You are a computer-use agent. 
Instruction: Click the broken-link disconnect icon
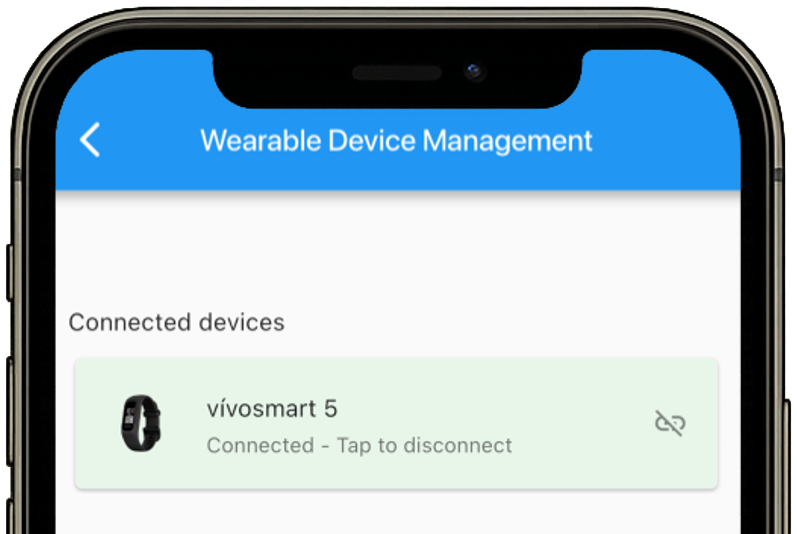click(669, 423)
